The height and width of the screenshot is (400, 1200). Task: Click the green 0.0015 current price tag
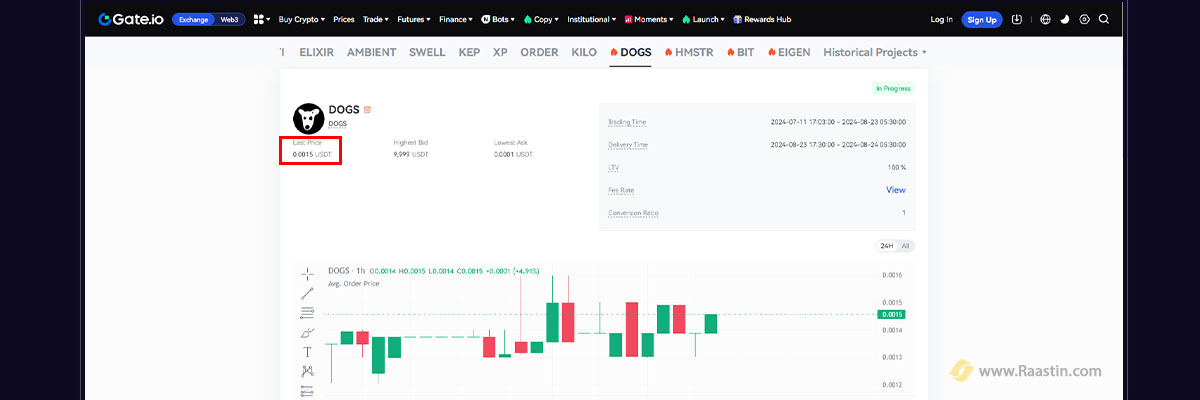click(890, 315)
